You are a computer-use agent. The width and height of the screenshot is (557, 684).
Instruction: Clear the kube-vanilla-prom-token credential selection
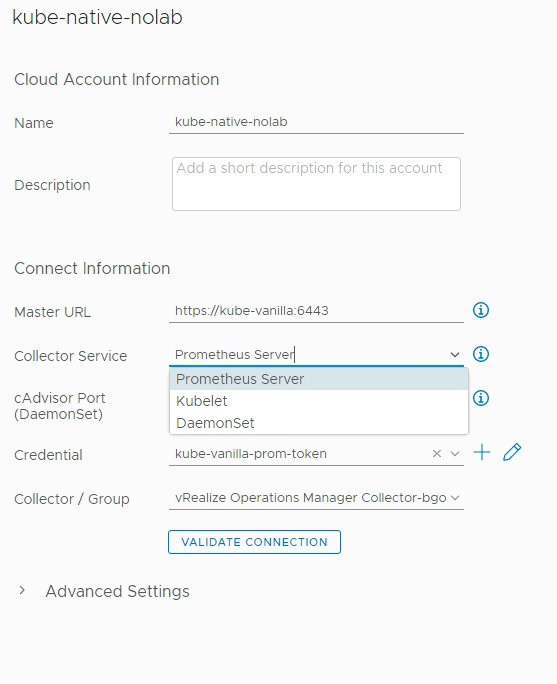click(437, 454)
